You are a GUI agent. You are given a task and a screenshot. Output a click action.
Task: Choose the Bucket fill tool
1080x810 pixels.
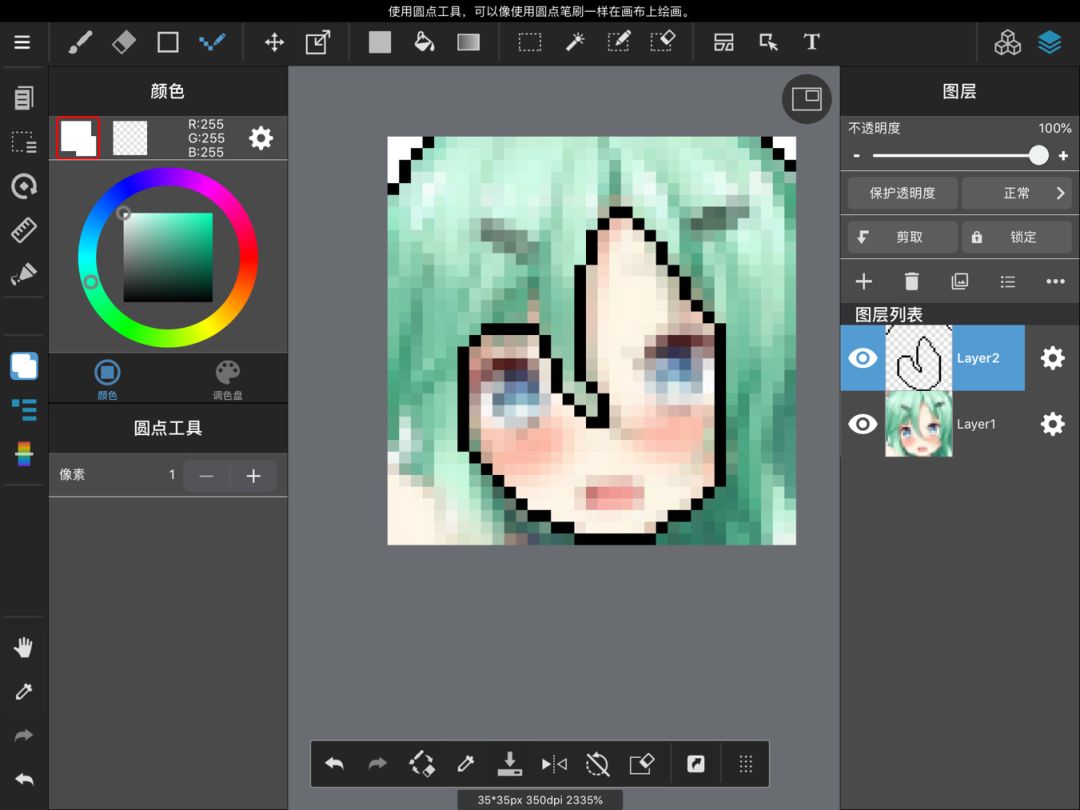424,42
